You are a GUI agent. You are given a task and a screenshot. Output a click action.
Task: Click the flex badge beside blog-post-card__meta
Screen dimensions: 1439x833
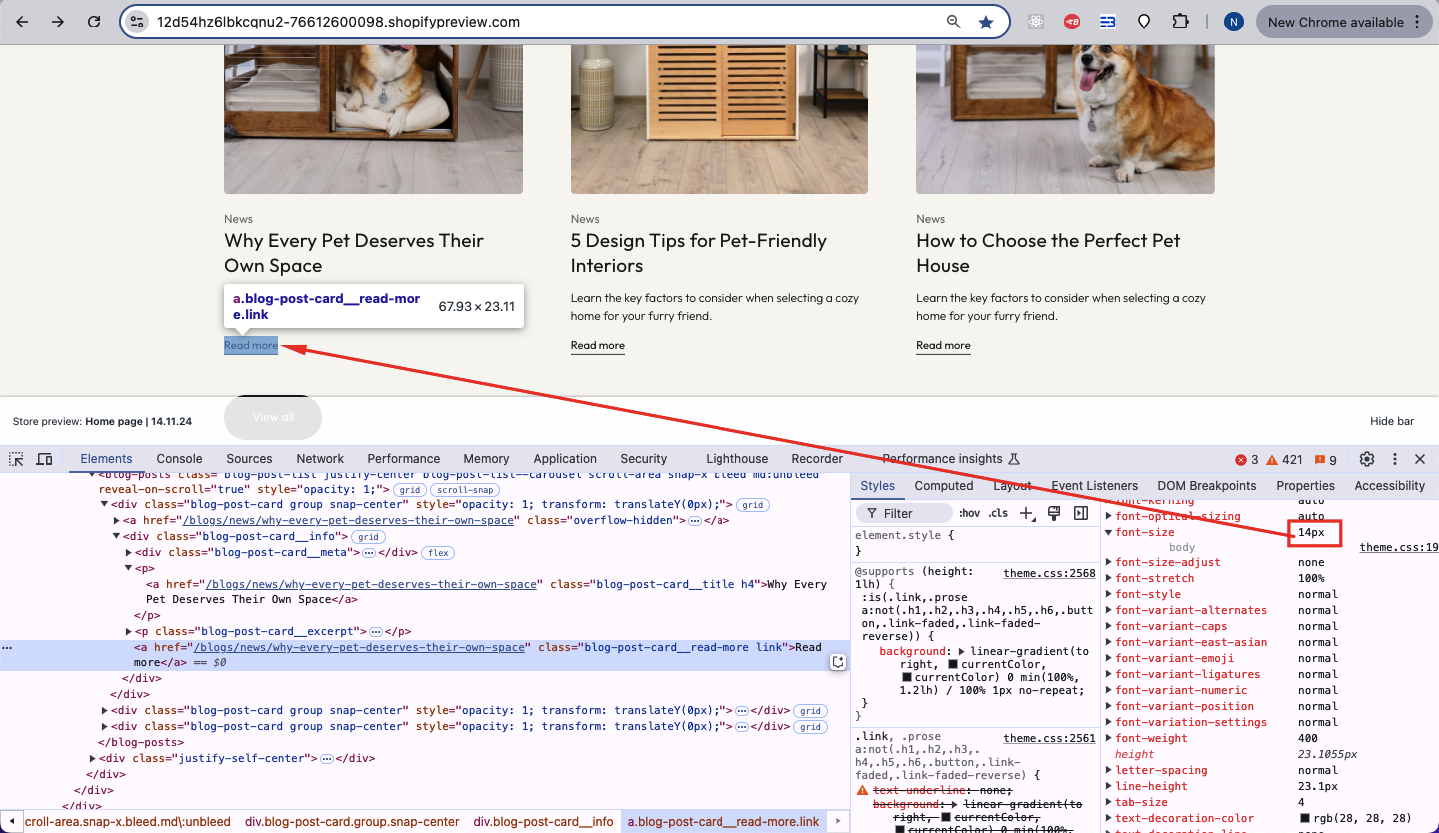click(437, 553)
